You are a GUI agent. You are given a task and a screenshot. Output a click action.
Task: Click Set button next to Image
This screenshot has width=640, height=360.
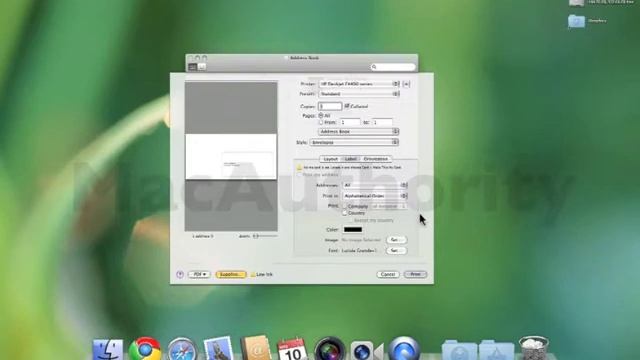click(x=396, y=240)
